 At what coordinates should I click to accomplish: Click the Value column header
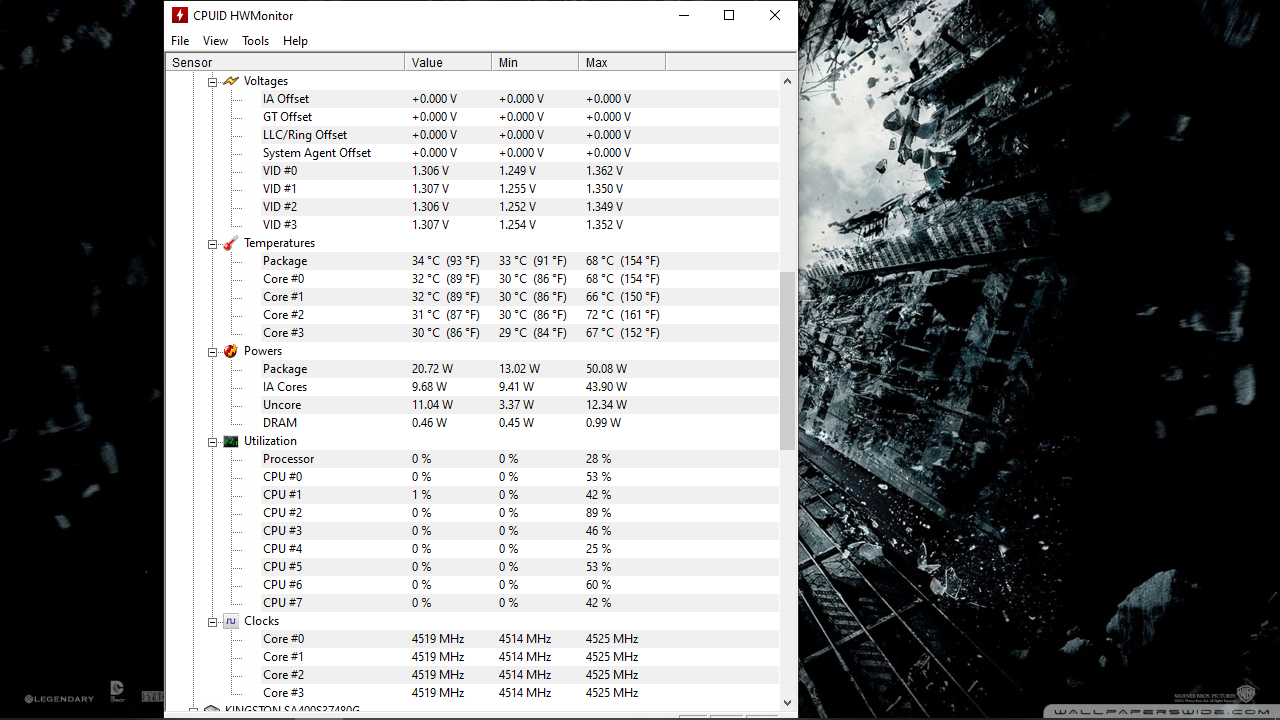click(448, 62)
